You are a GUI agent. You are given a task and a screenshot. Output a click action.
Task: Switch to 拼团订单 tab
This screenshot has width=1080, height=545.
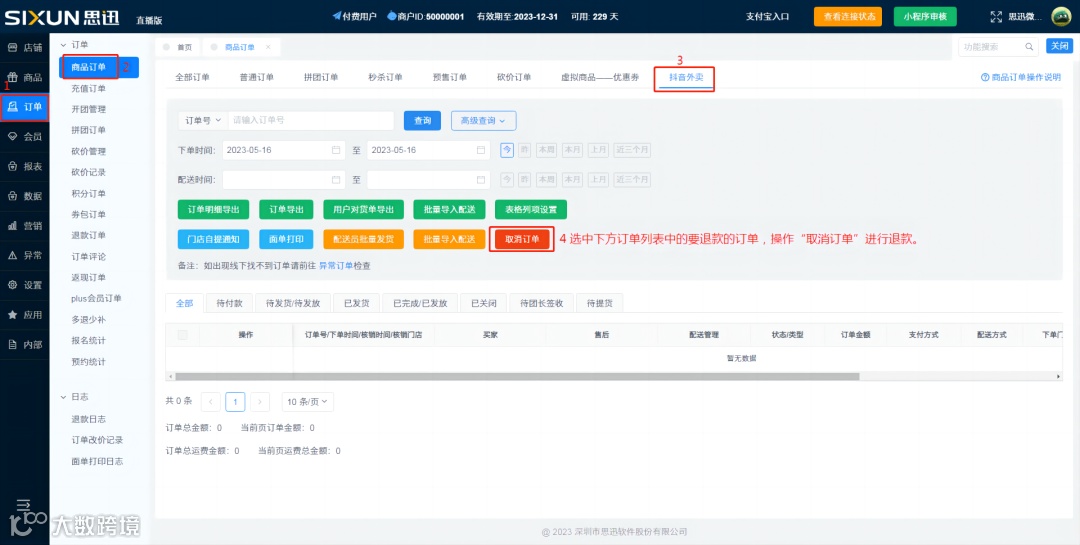pyautogui.click(x=321, y=77)
